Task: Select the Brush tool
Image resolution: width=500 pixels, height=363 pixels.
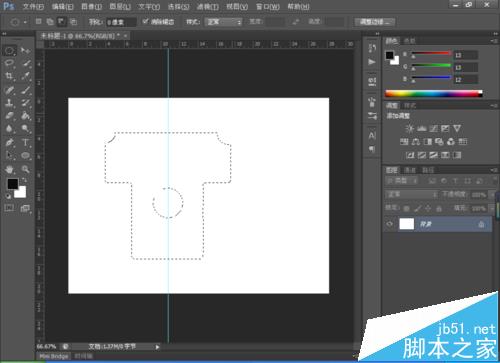Action: (25, 90)
